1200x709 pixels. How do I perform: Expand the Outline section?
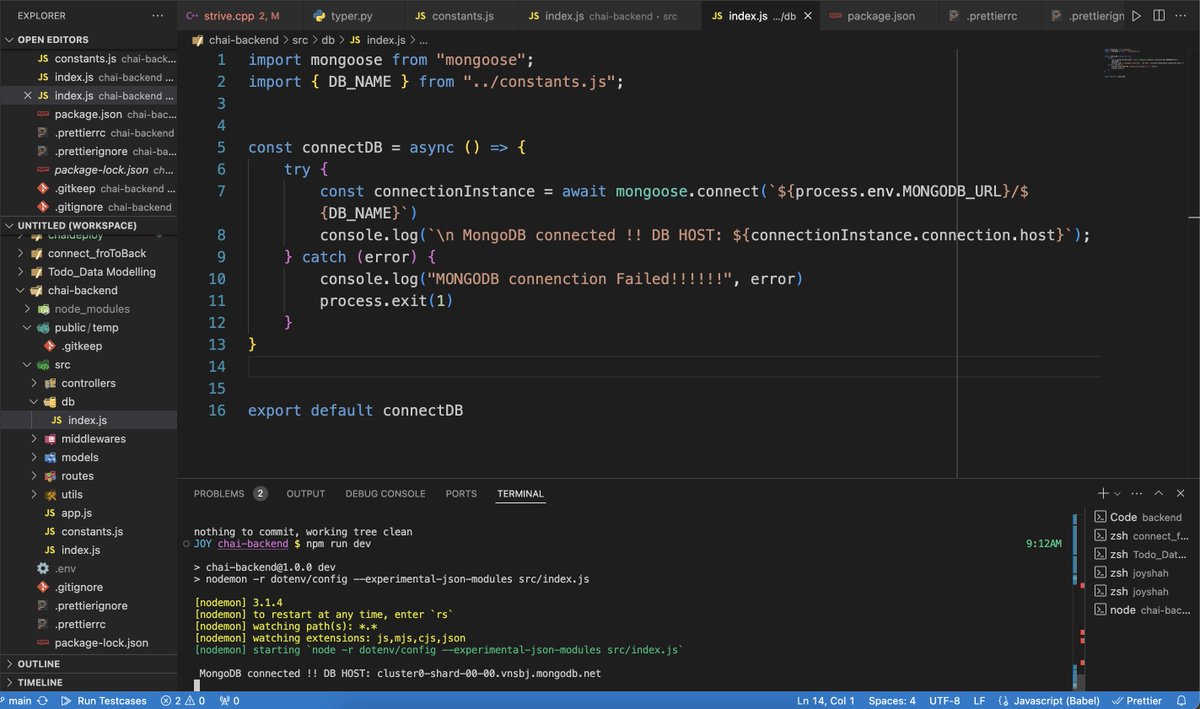(x=88, y=664)
